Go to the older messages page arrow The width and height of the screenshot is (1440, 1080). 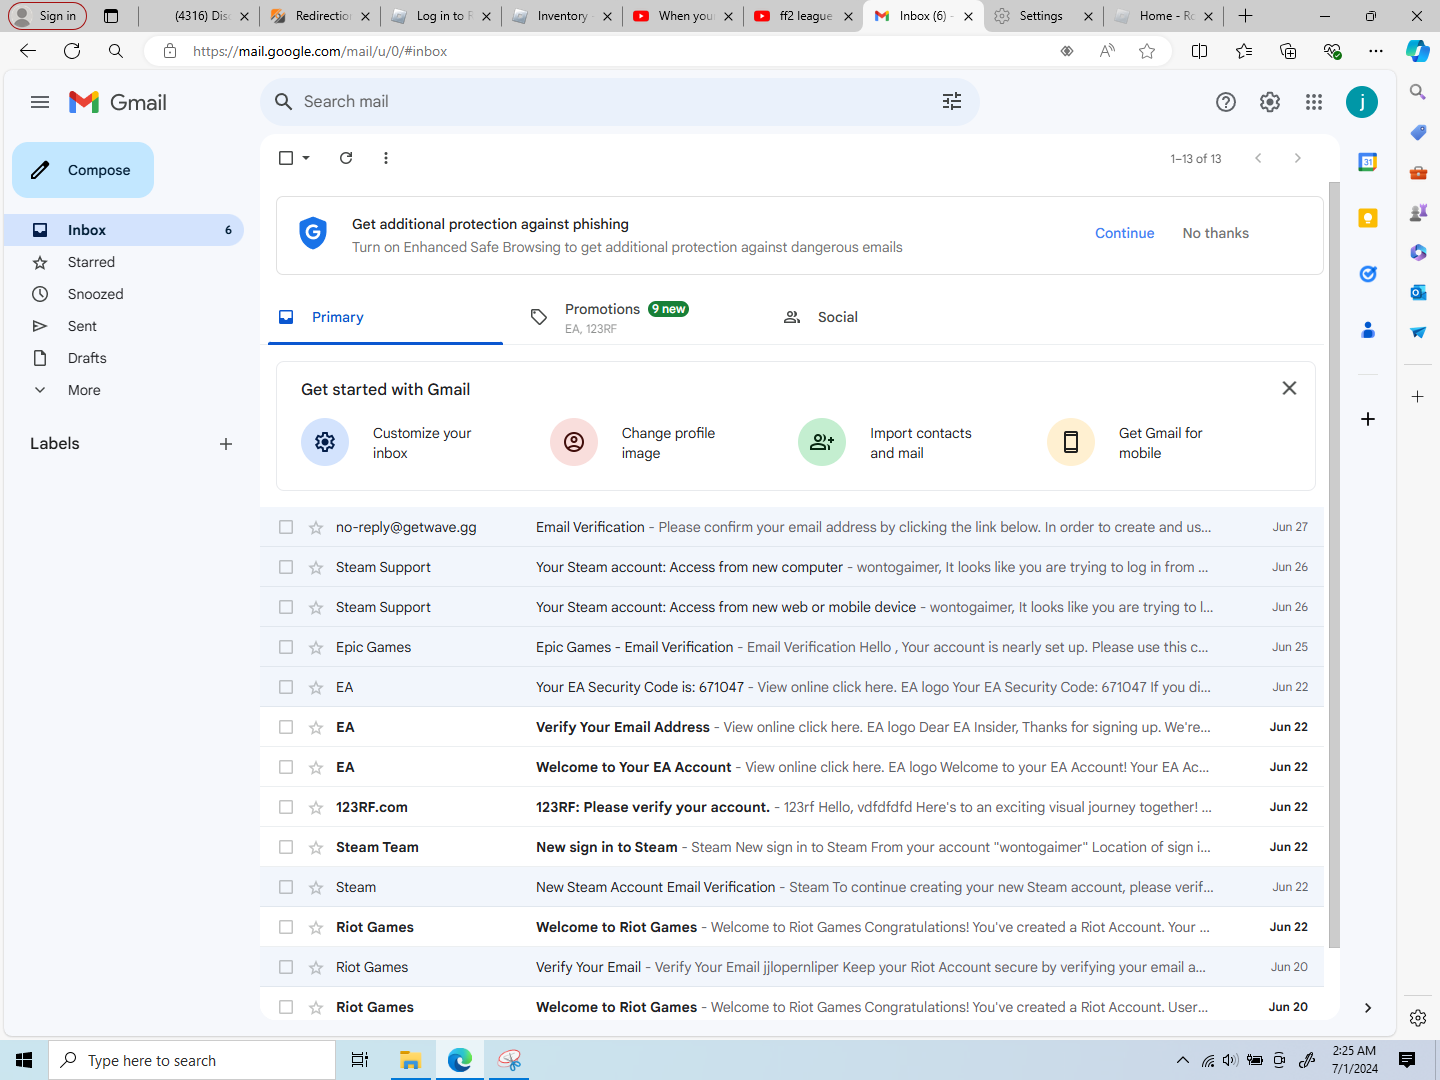[x=1298, y=158]
